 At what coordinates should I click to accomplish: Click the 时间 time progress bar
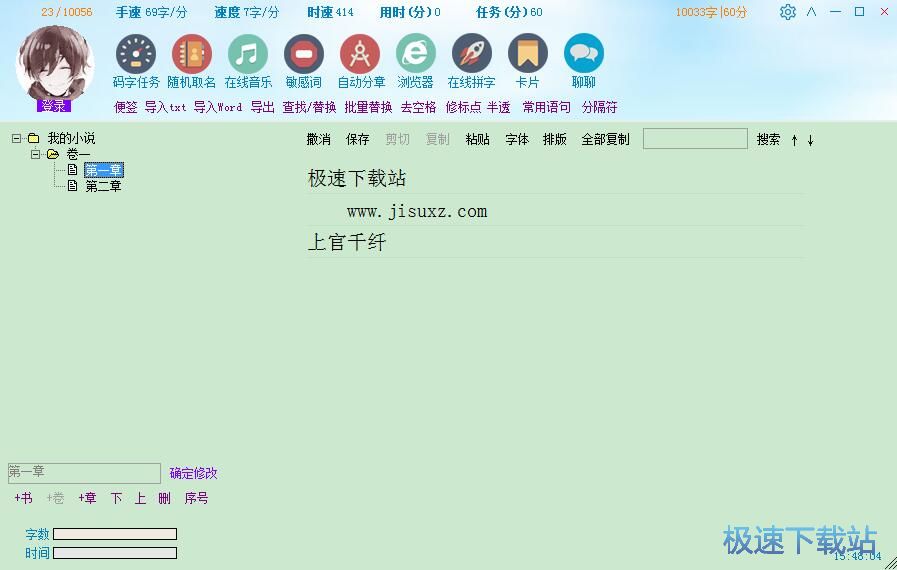pyautogui.click(x=115, y=553)
